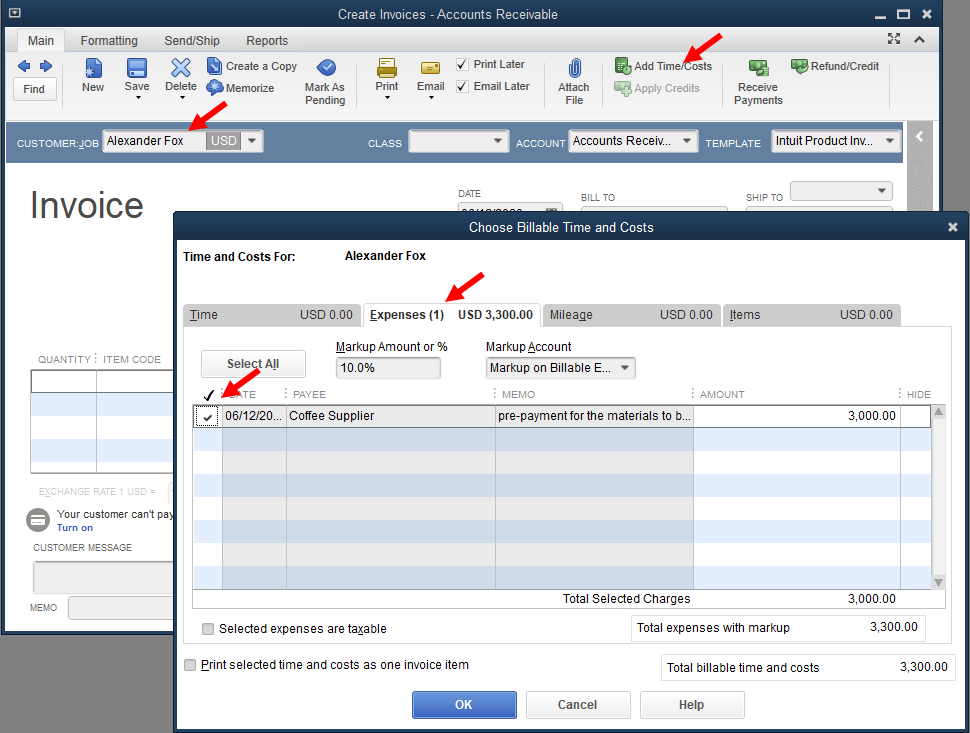Click the 3,000.00 amount cell
This screenshot has height=733, width=970.
(797, 416)
